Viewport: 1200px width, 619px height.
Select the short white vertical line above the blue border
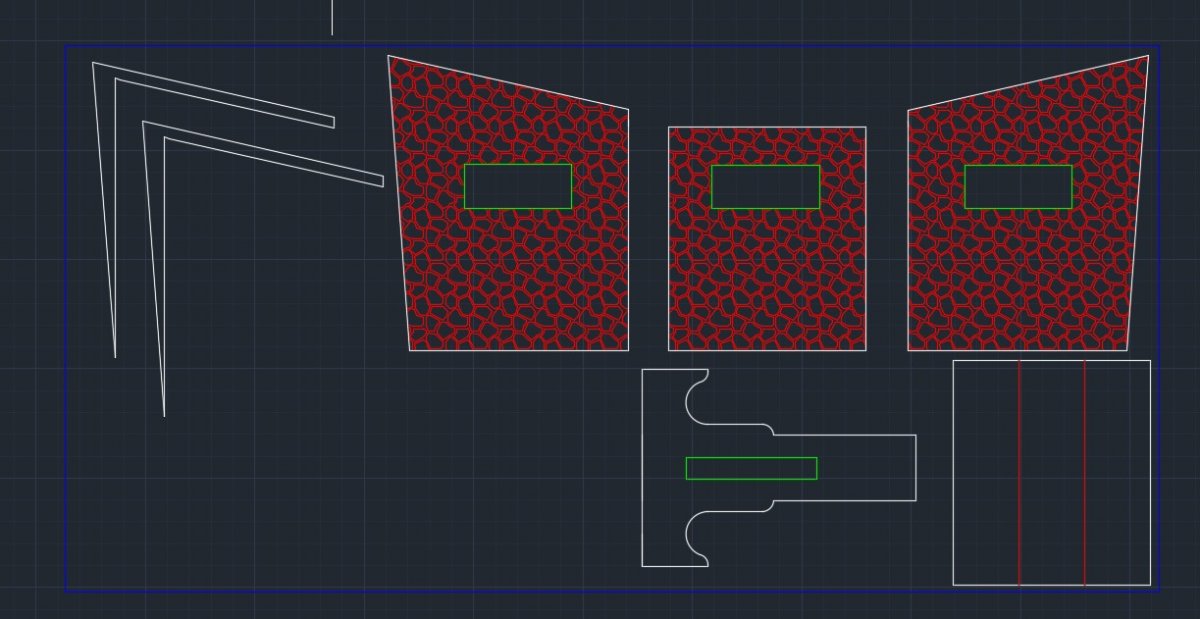(332, 17)
